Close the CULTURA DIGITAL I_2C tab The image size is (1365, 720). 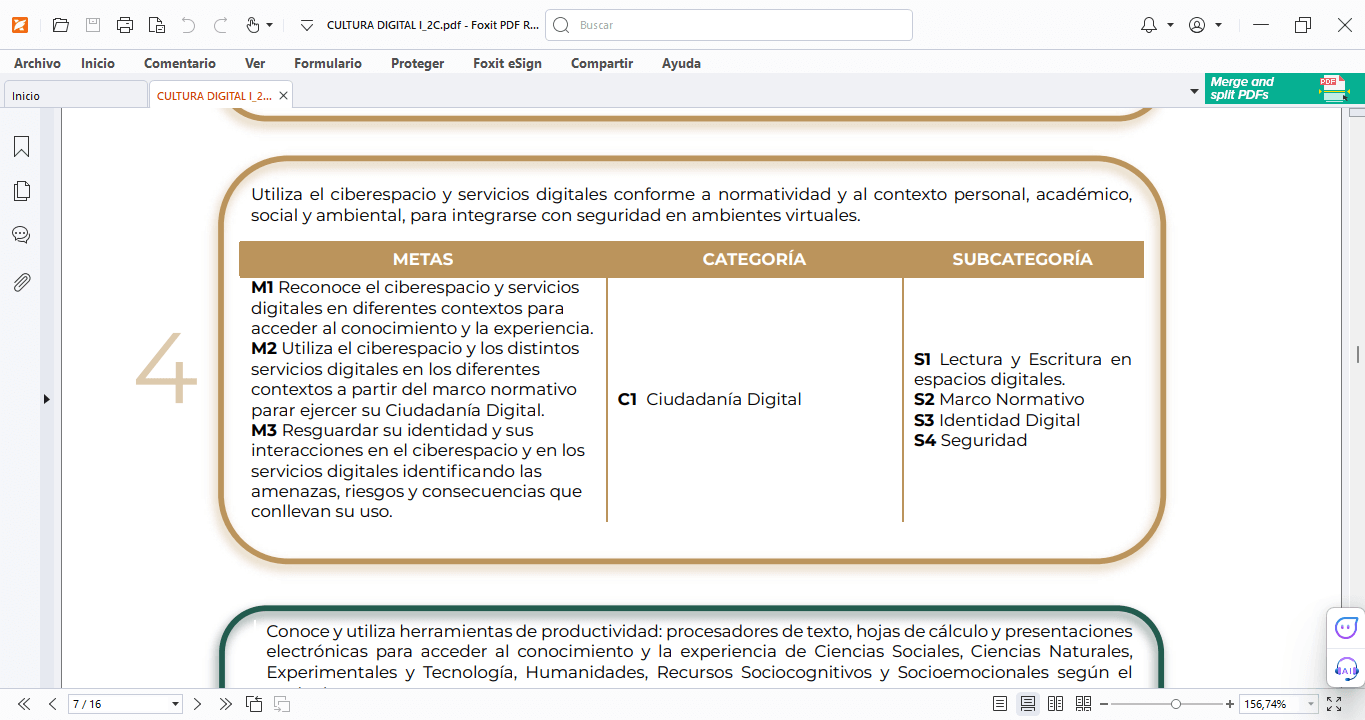(x=283, y=95)
